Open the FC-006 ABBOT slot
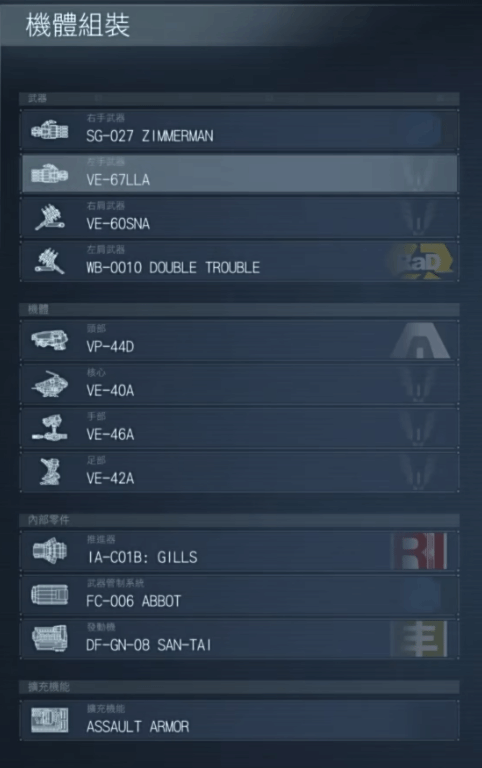Image resolution: width=482 pixels, height=768 pixels. (x=240, y=595)
